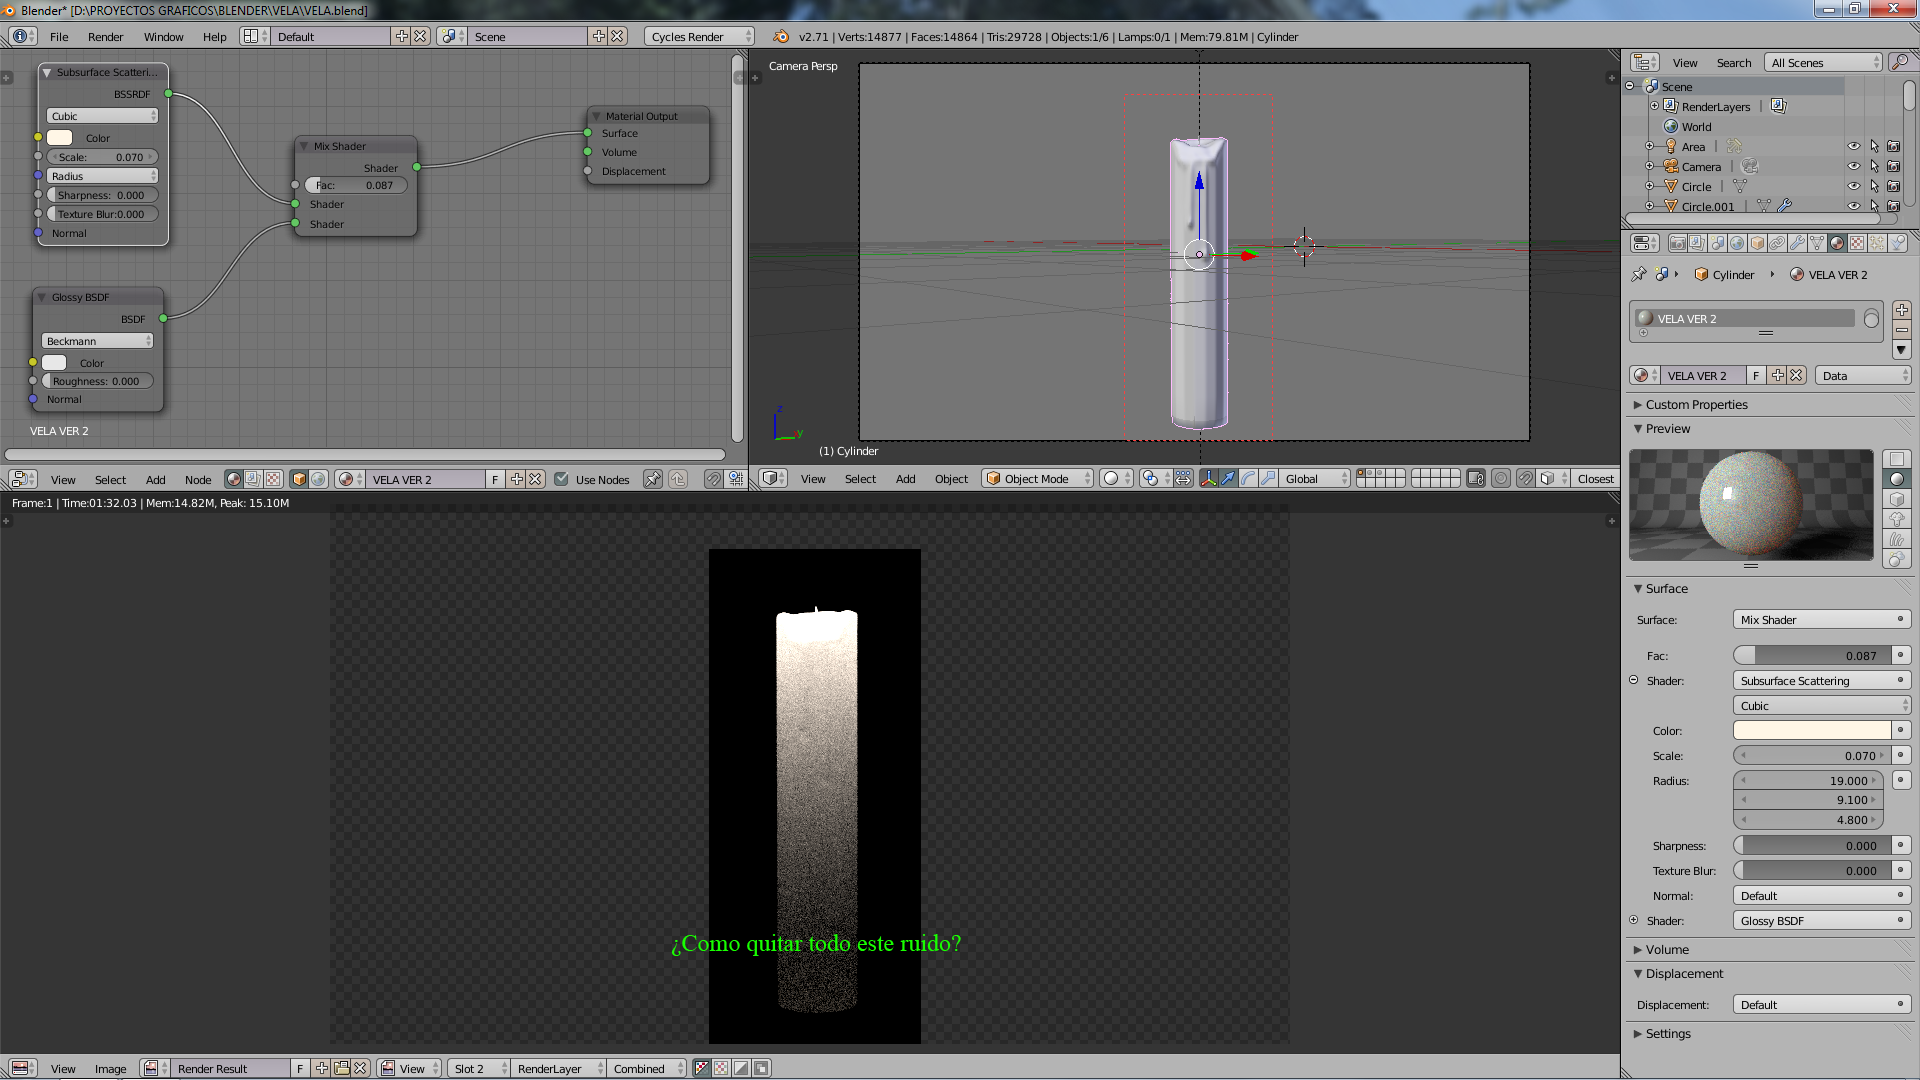Open the Modifiers wrench tab
1920x1080 pixels.
pos(1797,243)
